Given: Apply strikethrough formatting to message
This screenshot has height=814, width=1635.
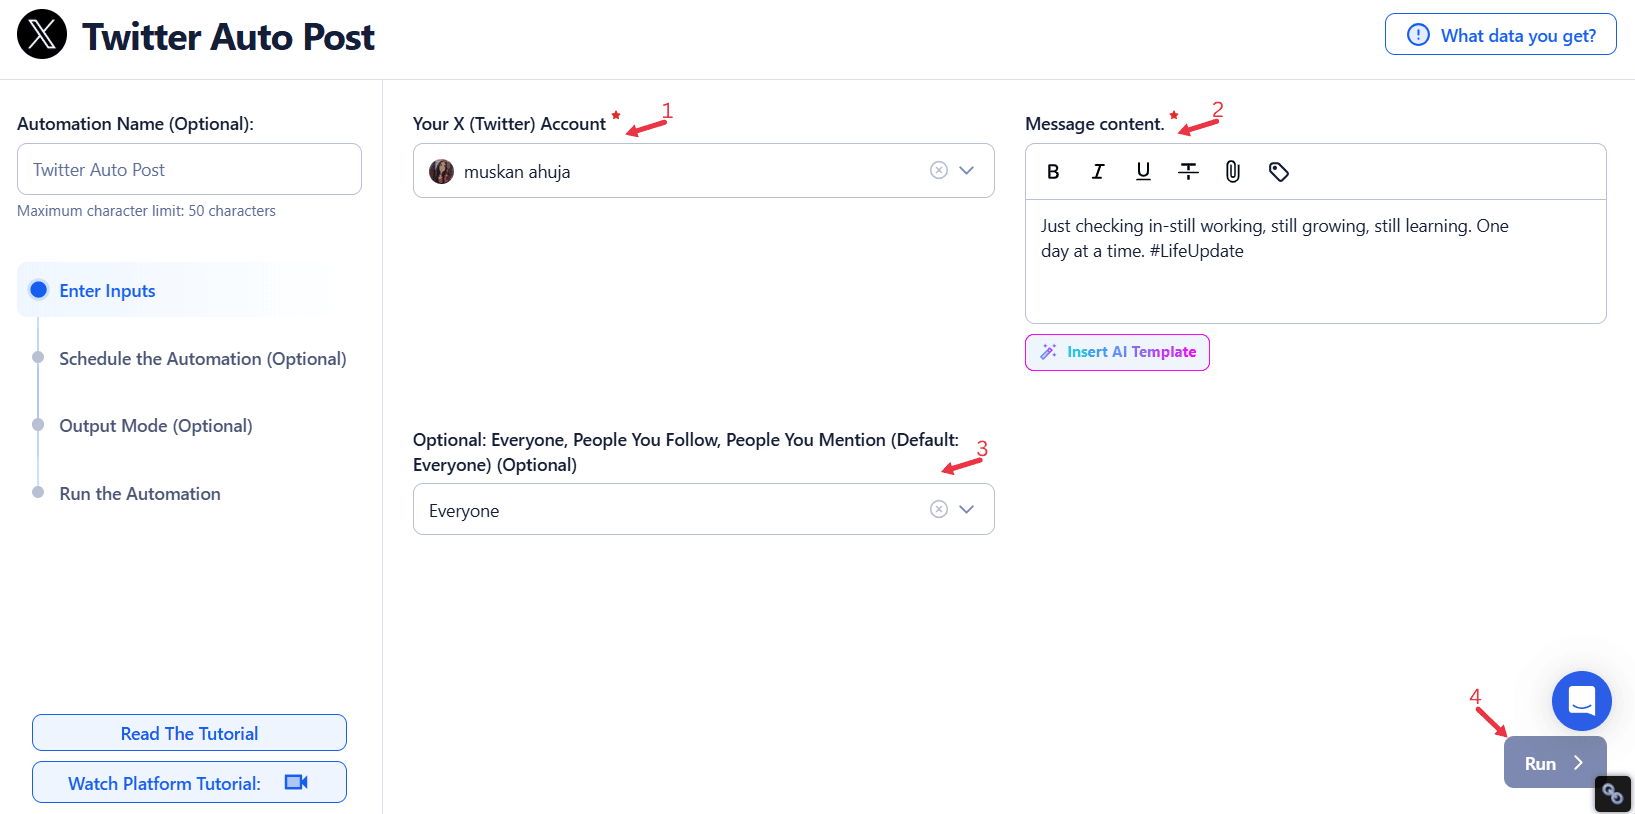Looking at the screenshot, I should click(x=1188, y=172).
